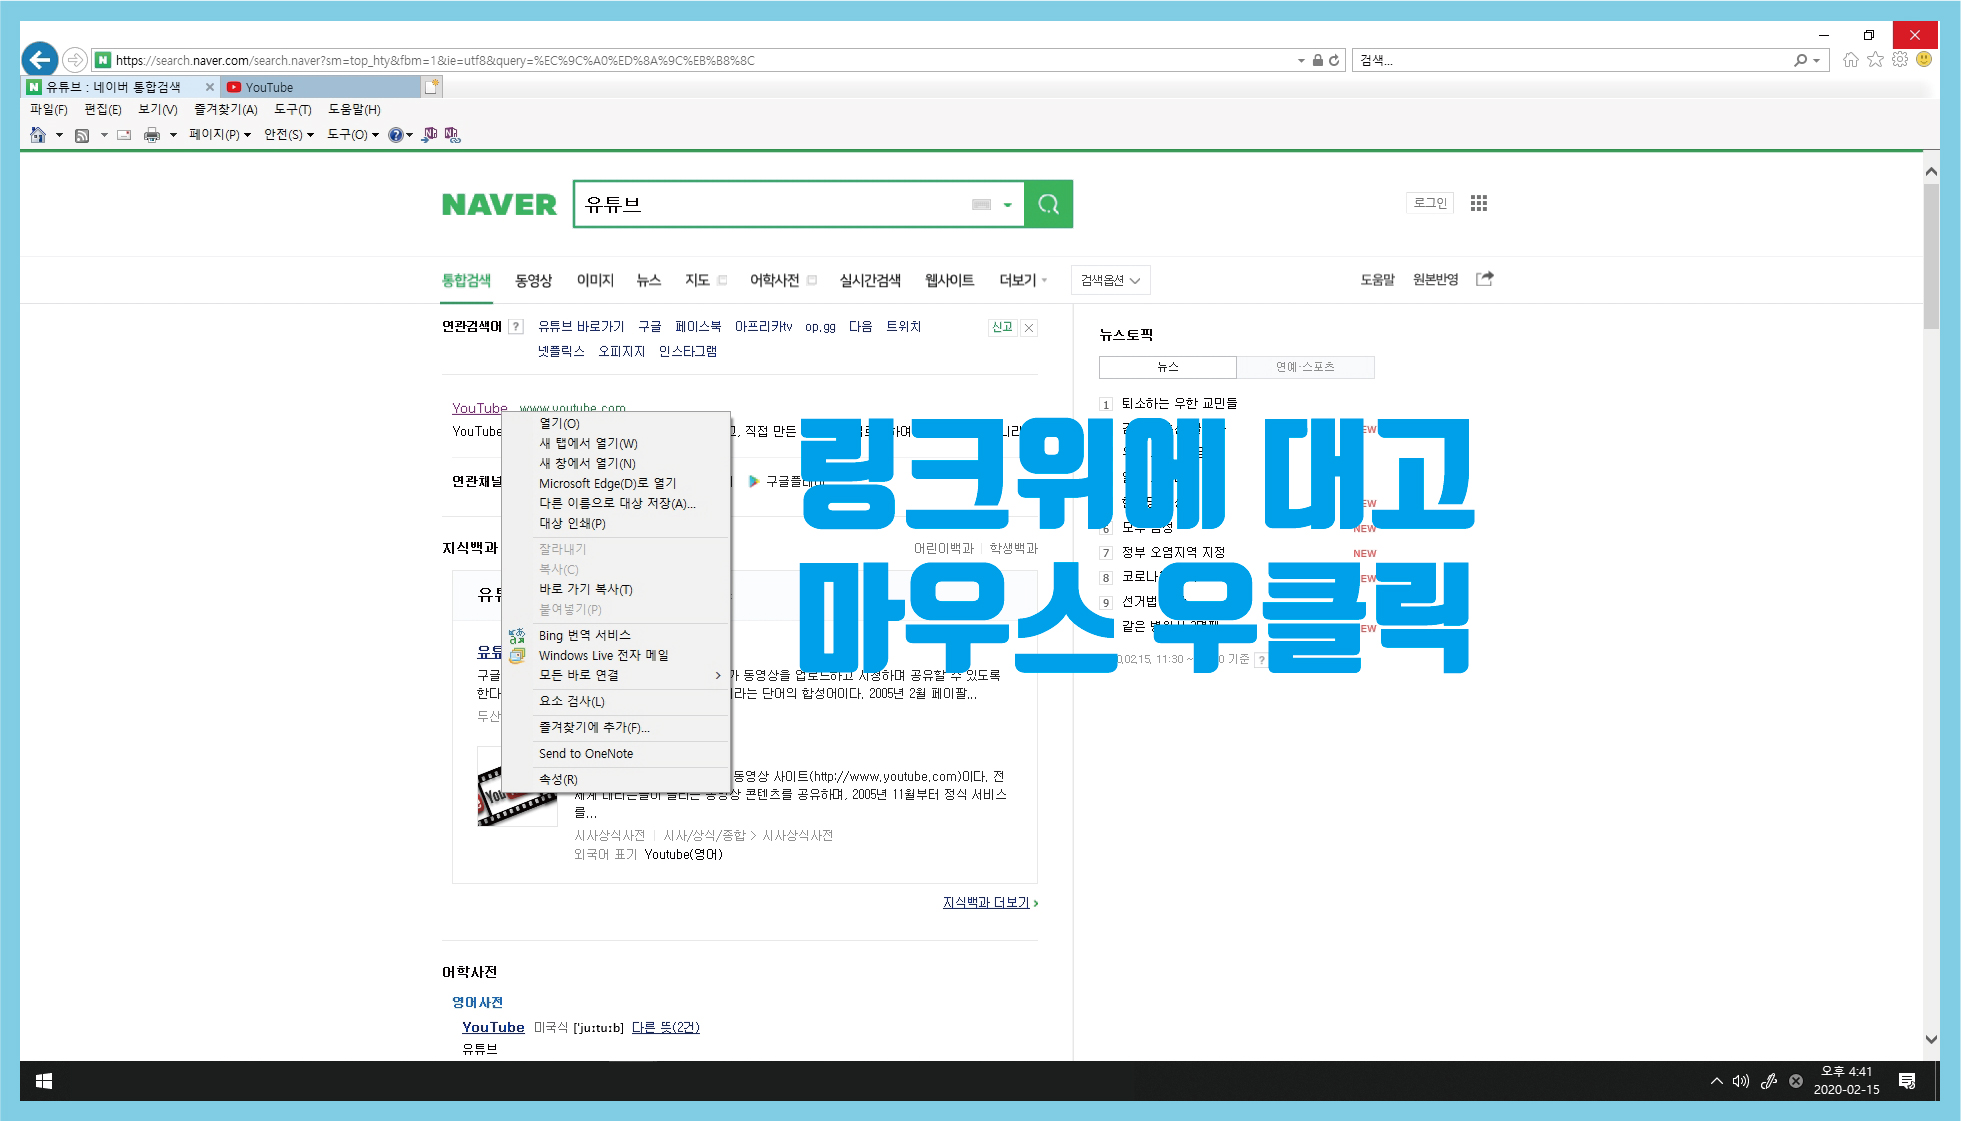The width and height of the screenshot is (1961, 1121).
Task: Select 새 탭에서 열기(W) in context menu
Action: click(x=588, y=443)
